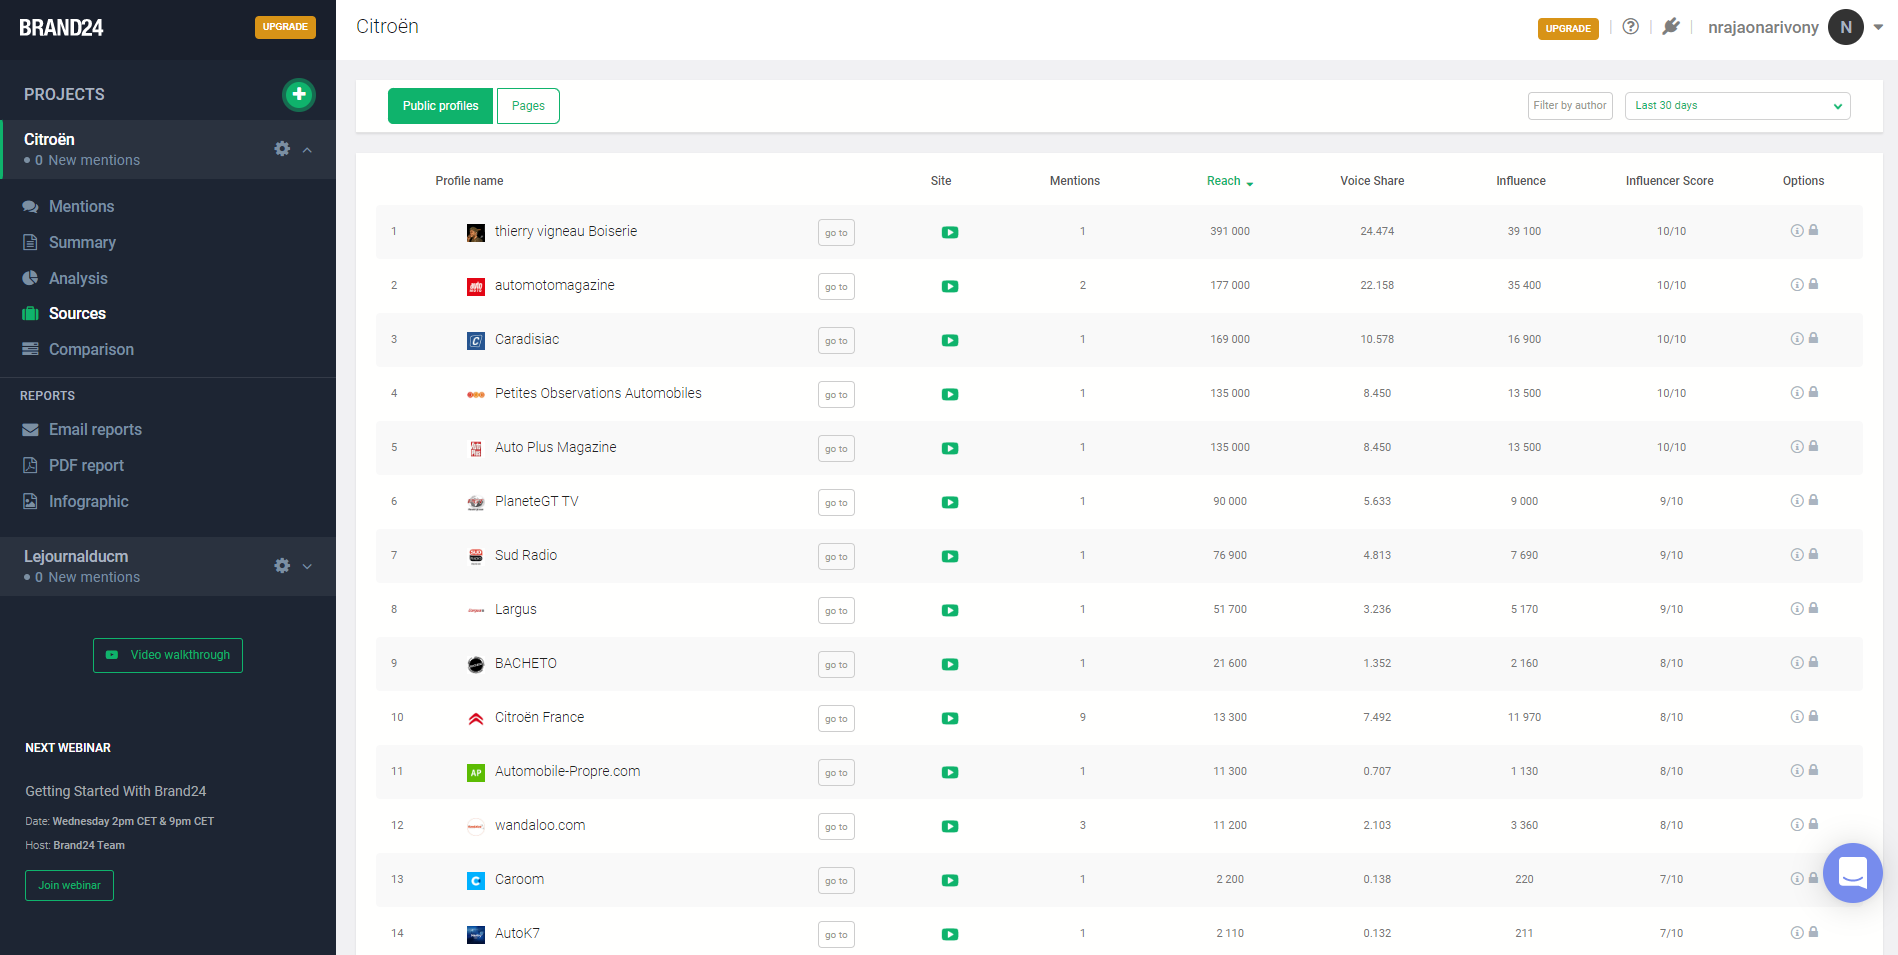This screenshot has height=955, width=1898.
Task: Click go to for automotomagazine
Action: 836,287
